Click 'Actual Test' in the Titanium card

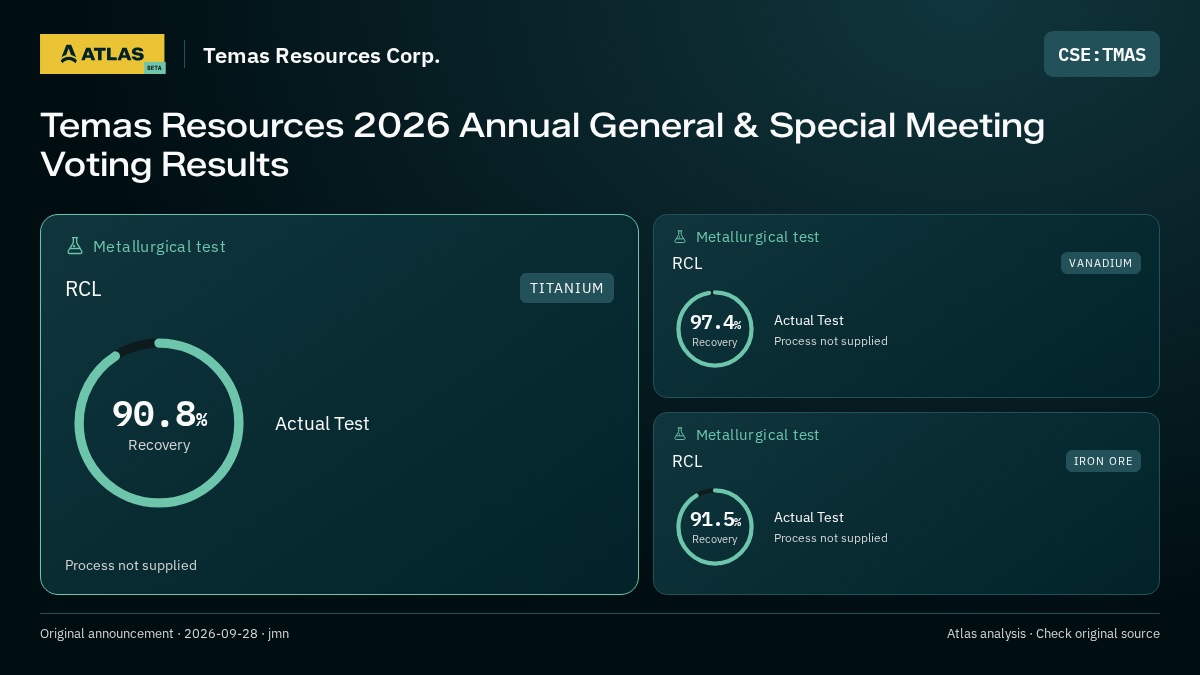point(322,424)
